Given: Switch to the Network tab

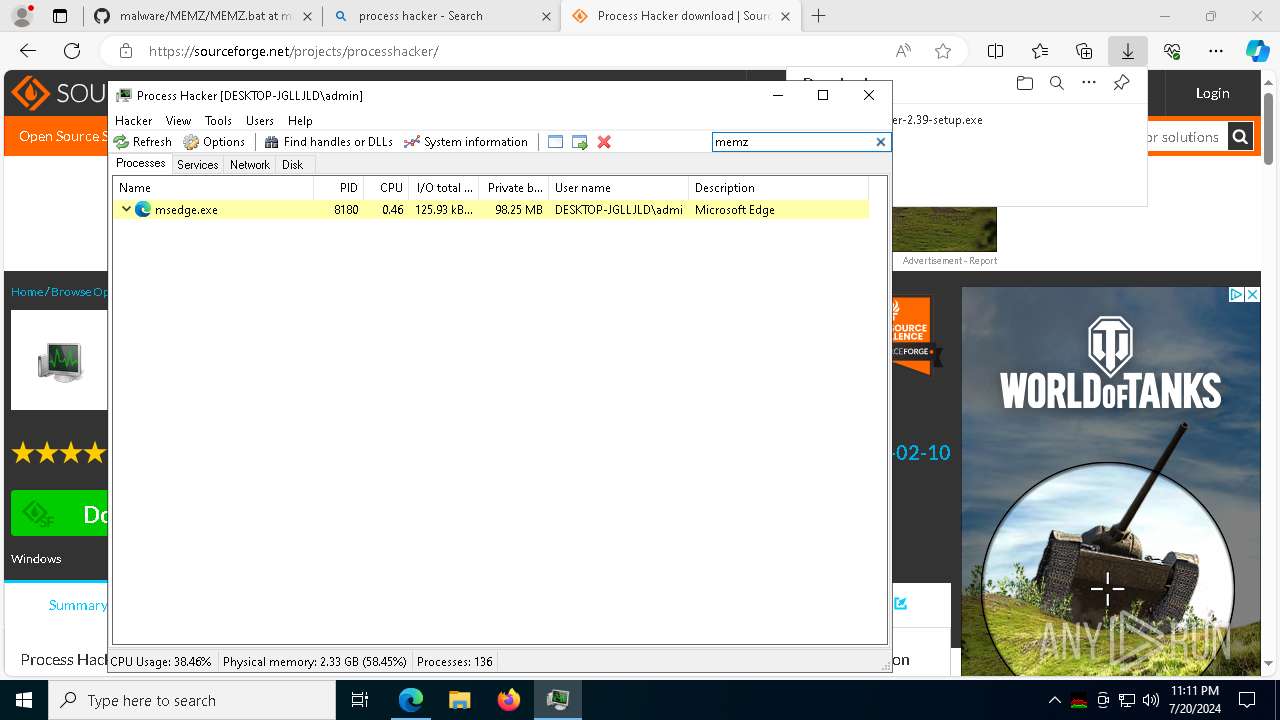Looking at the screenshot, I should pos(250,165).
